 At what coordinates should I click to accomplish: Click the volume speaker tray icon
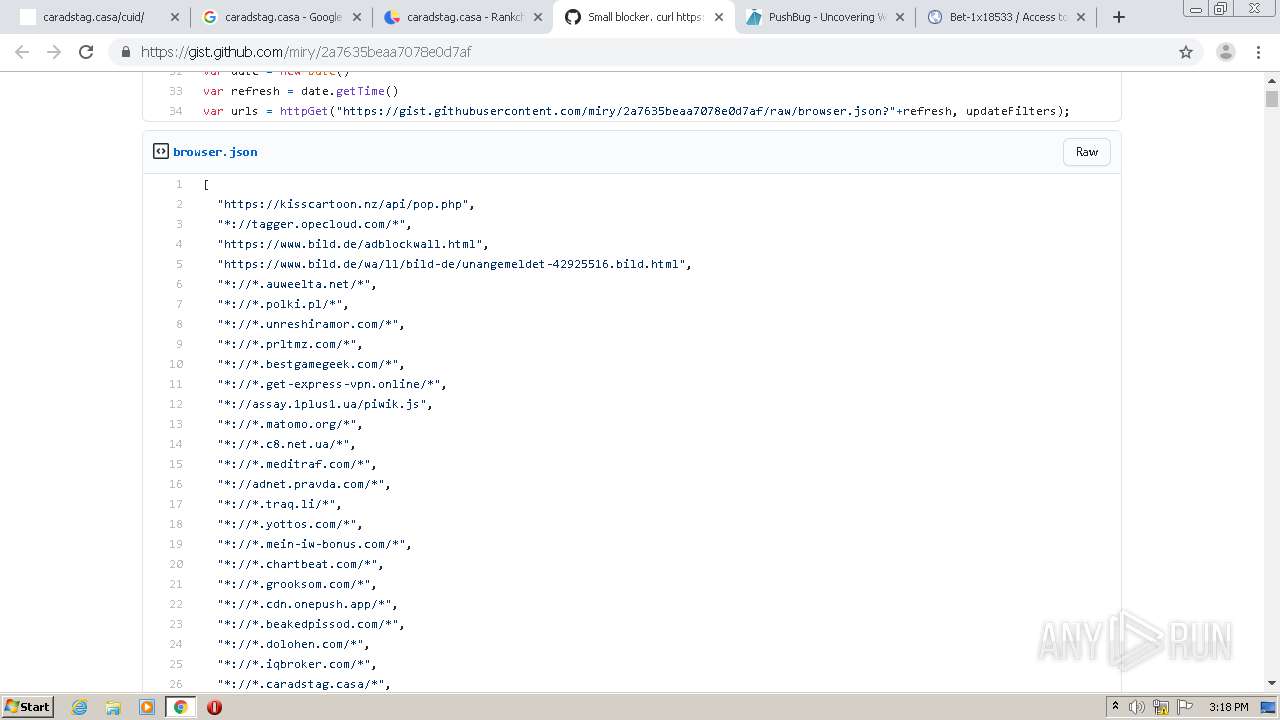(x=1137, y=707)
